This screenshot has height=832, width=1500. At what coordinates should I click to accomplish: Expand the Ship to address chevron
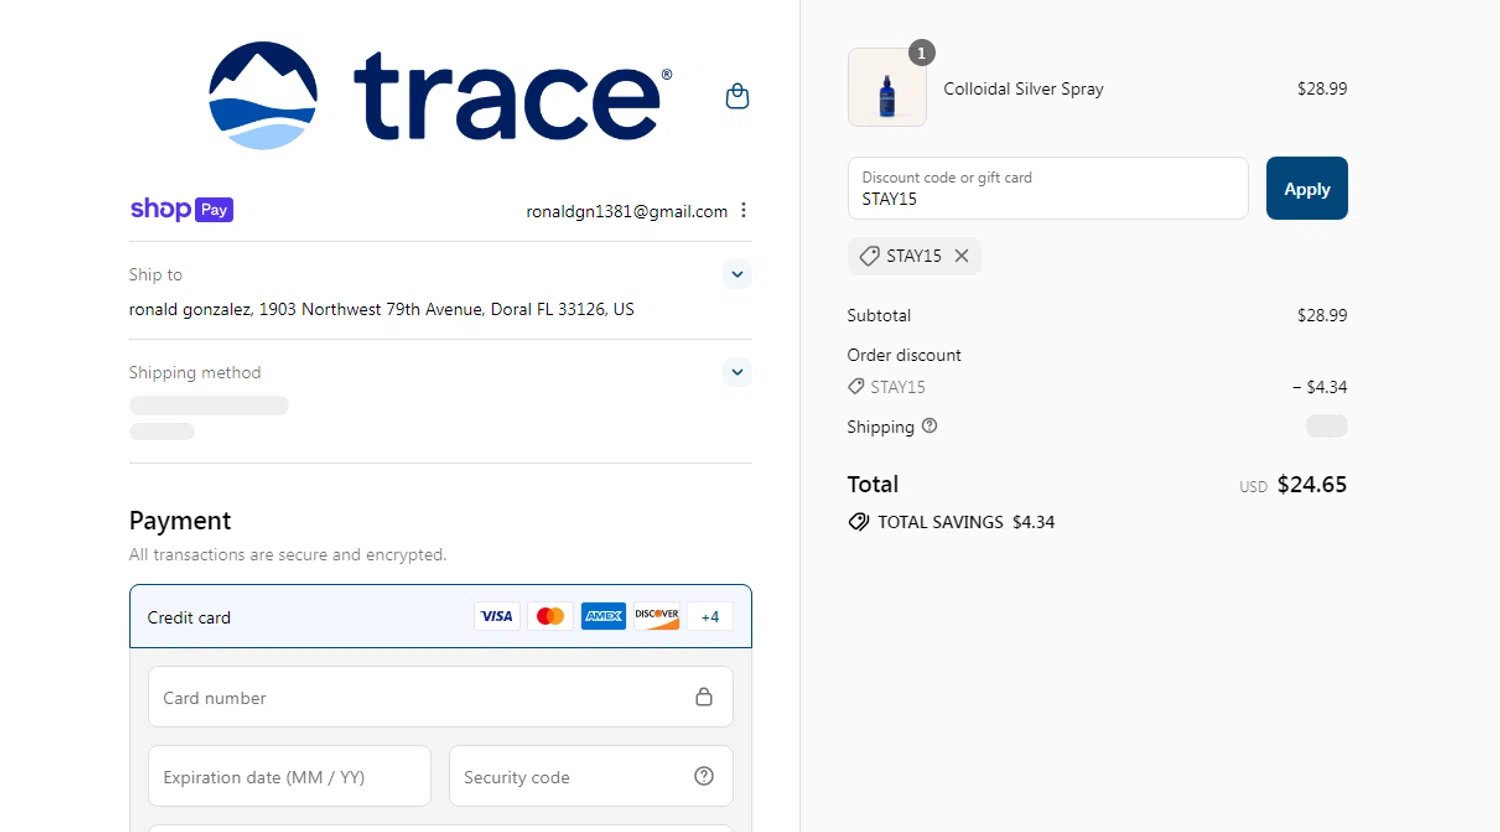point(737,274)
